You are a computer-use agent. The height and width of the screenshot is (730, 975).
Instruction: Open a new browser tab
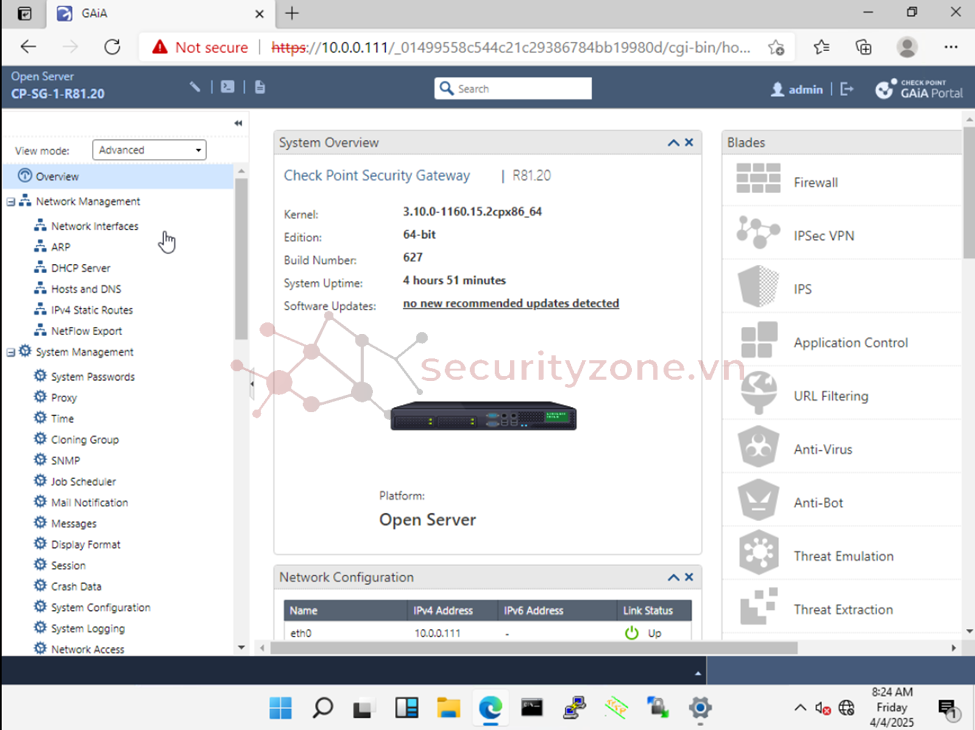pyautogui.click(x=292, y=13)
